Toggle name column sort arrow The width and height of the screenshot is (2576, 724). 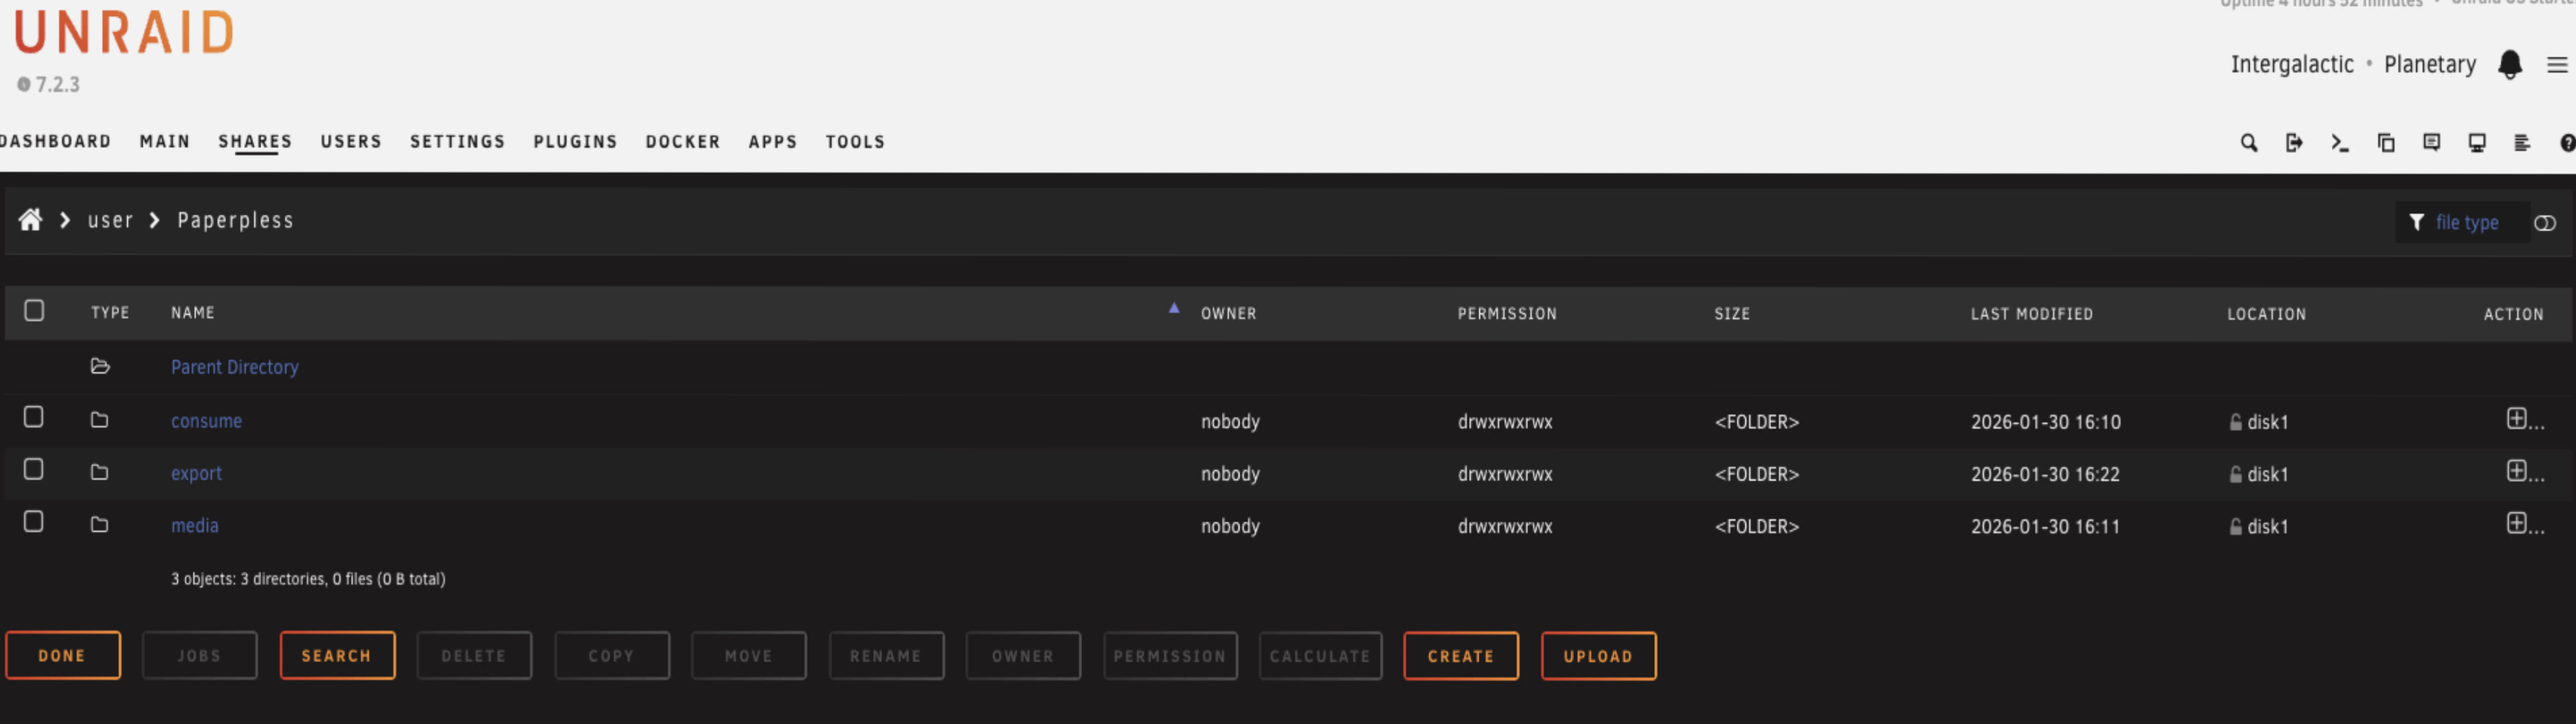pyautogui.click(x=1173, y=309)
